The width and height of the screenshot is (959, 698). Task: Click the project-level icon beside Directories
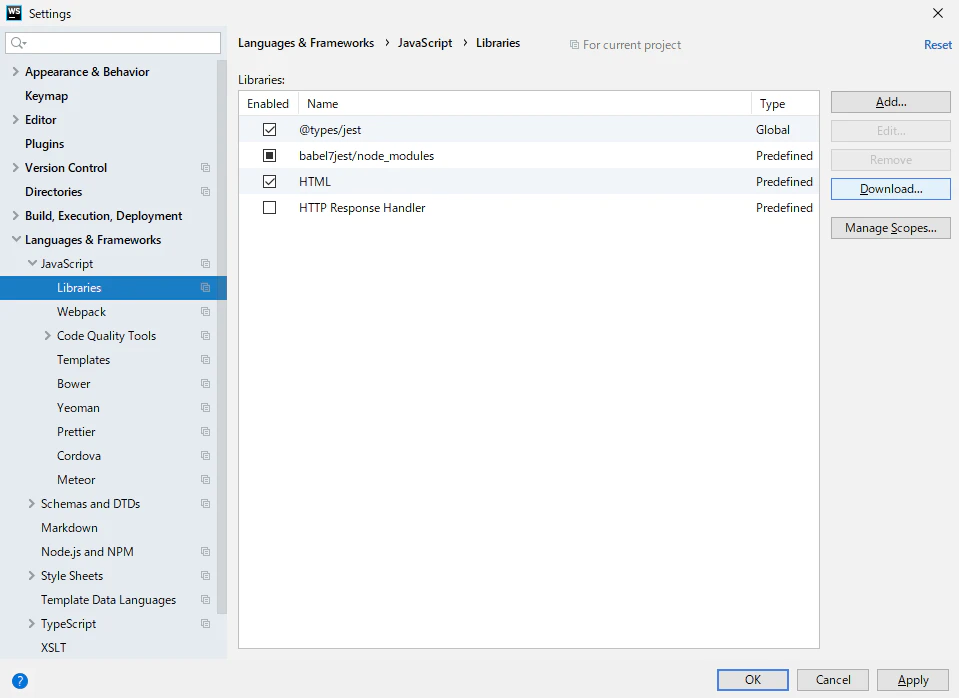point(206,191)
